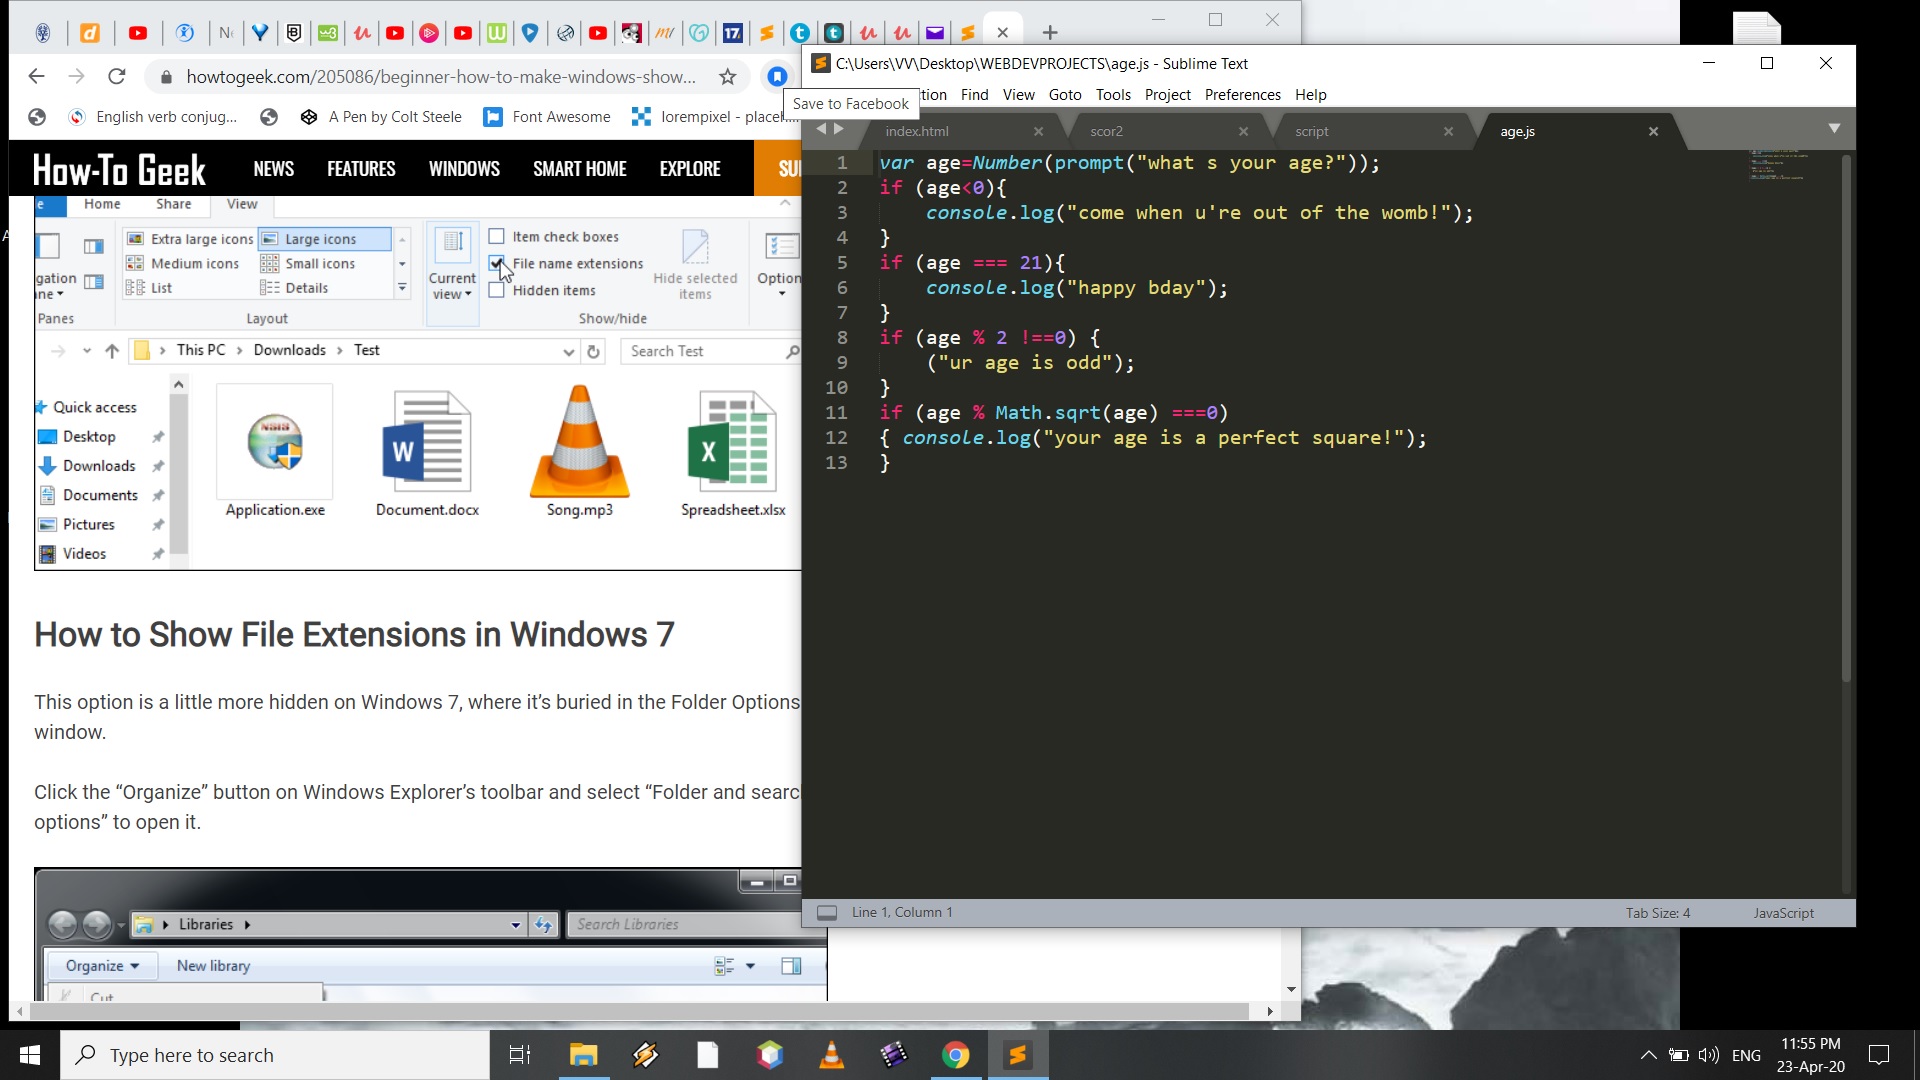This screenshot has width=1920, height=1080.
Task: Click the Song.mp3 file icon
Action: (x=579, y=448)
